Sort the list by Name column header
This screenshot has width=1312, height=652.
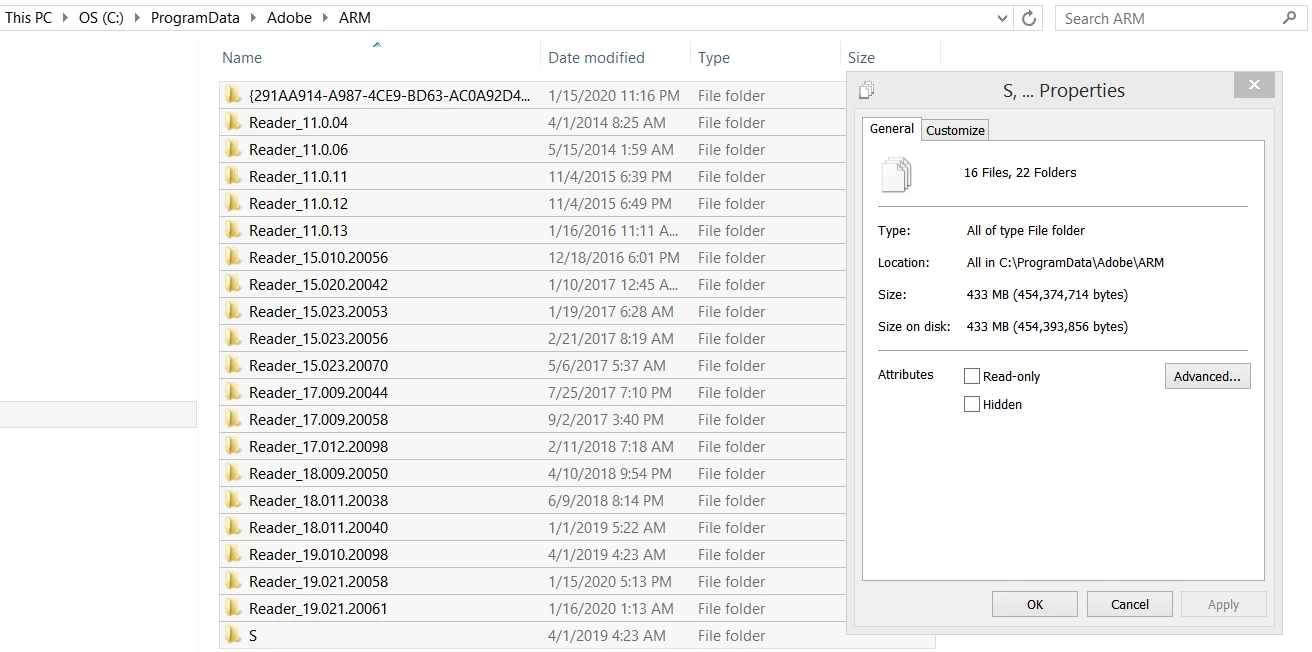pos(242,58)
